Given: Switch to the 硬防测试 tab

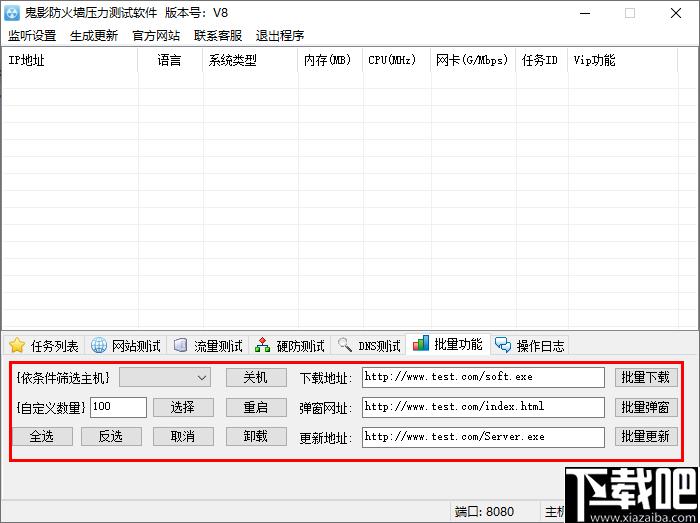Looking at the screenshot, I should click(290, 345).
